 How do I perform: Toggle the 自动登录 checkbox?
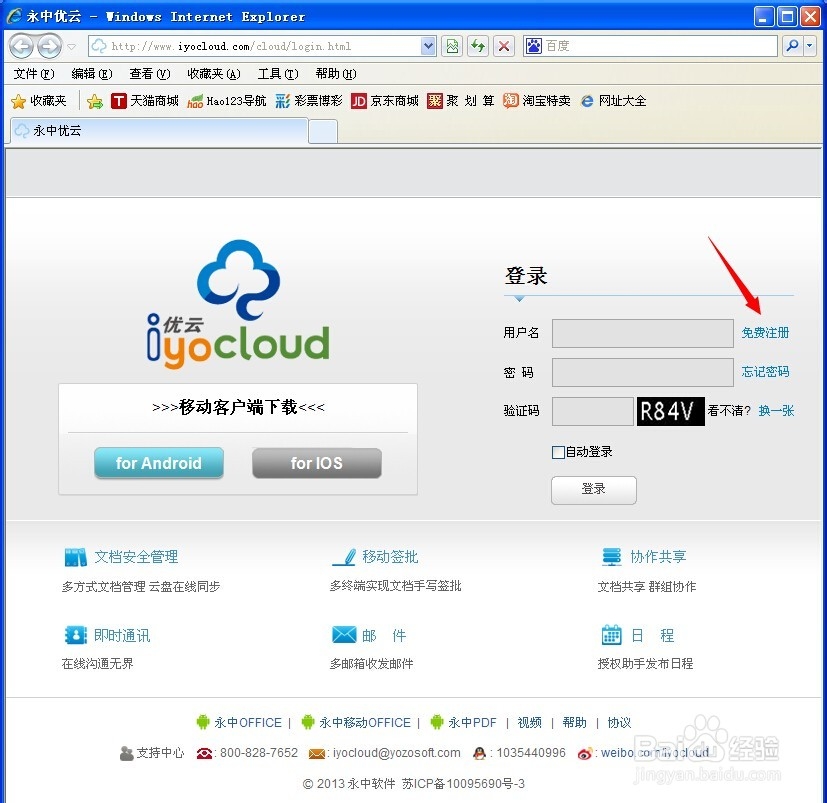point(558,452)
